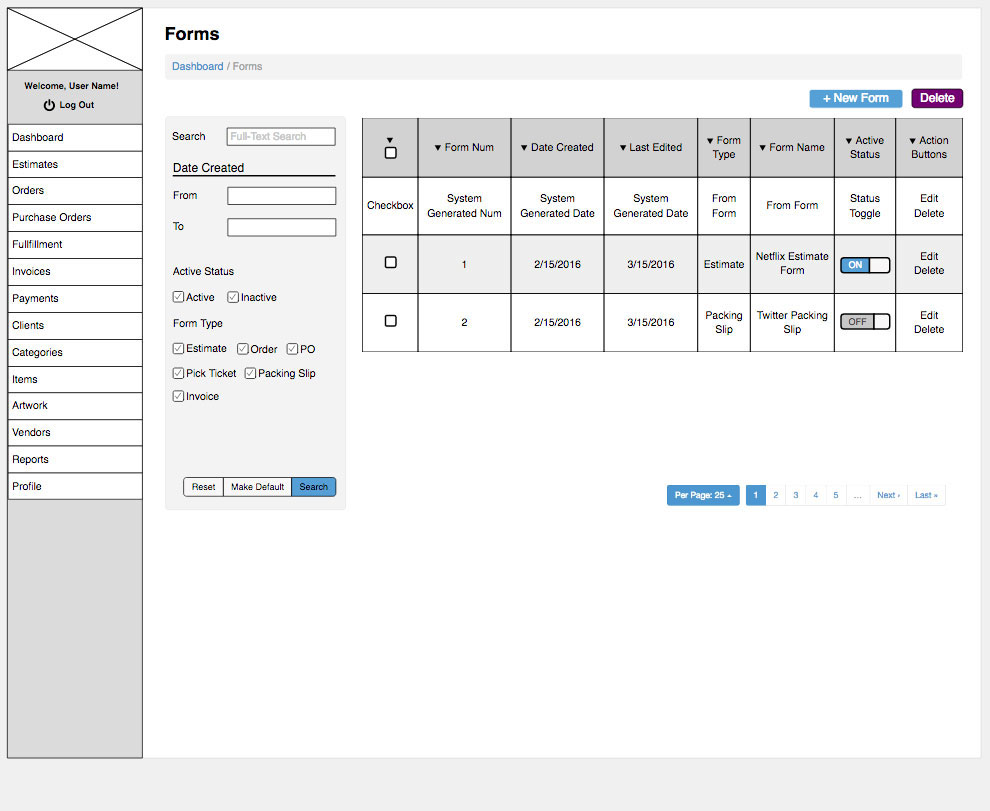Uncheck the Inactive status checkbox
This screenshot has height=811, width=990.
[233, 297]
